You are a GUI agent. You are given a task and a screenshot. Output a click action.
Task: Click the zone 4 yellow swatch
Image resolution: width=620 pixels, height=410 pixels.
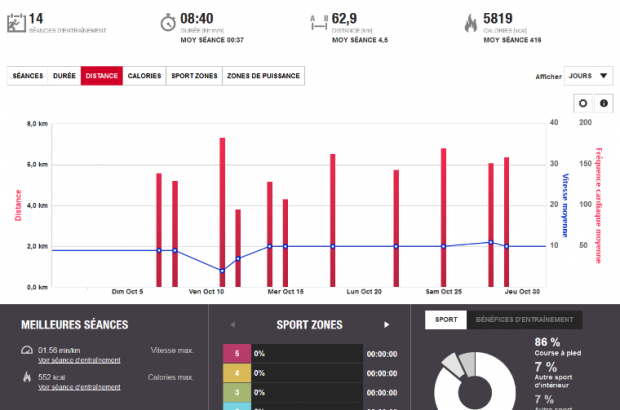236,373
